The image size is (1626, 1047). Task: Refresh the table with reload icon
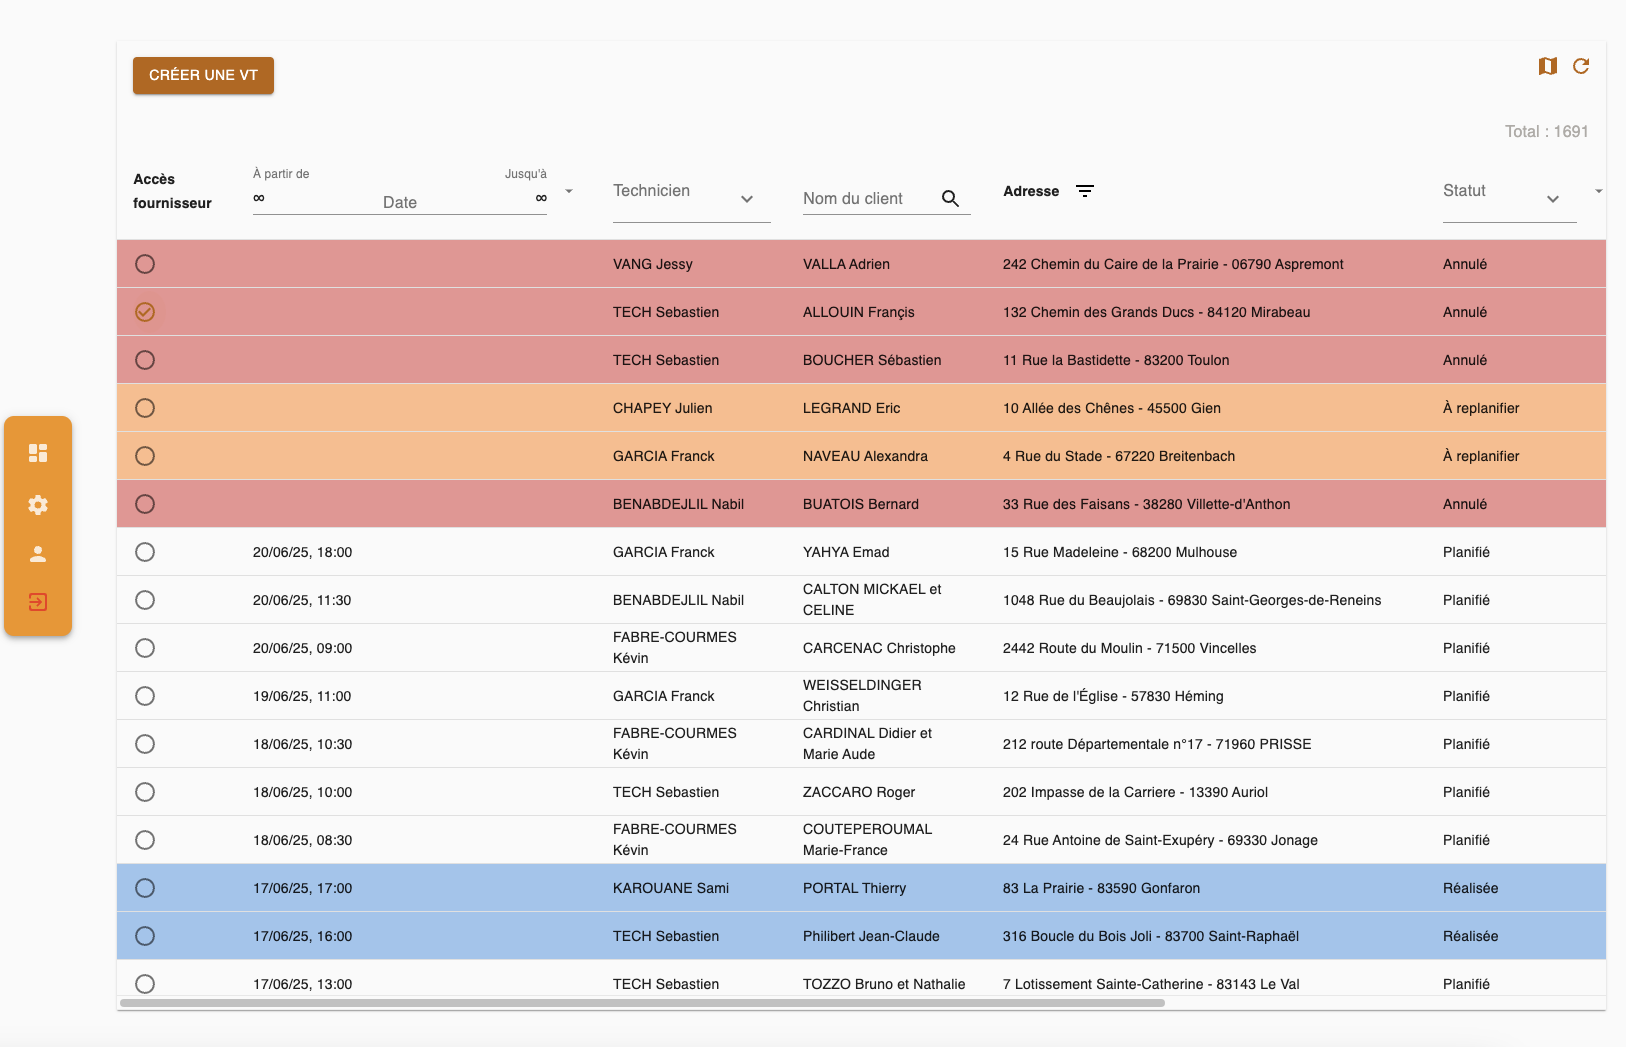click(1581, 66)
